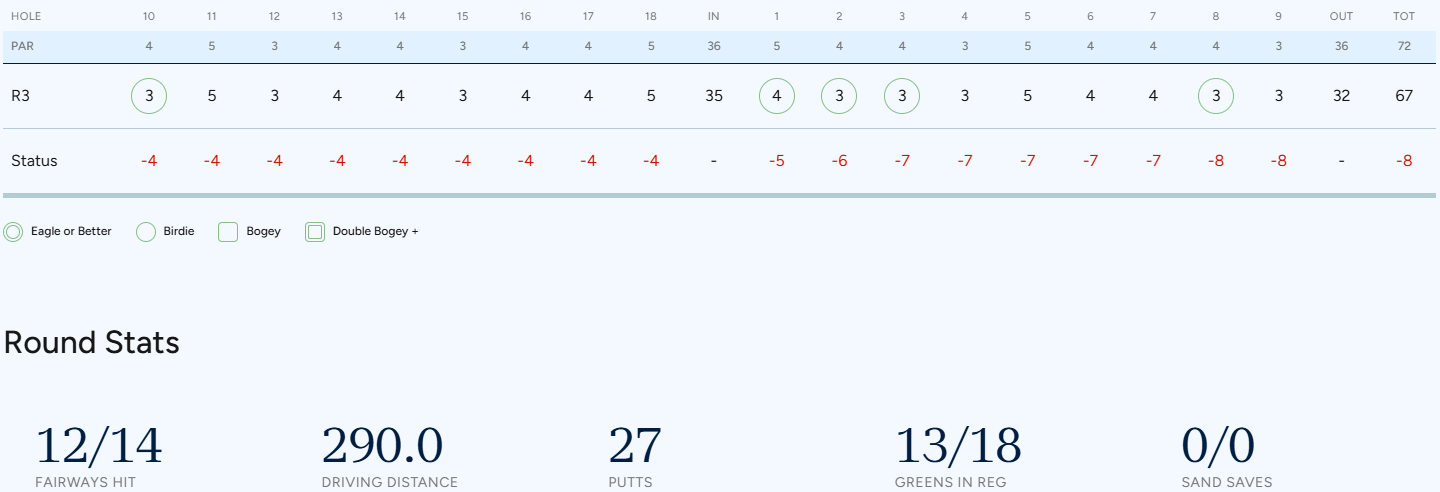Click the Bogey square legend icon

pos(228,232)
